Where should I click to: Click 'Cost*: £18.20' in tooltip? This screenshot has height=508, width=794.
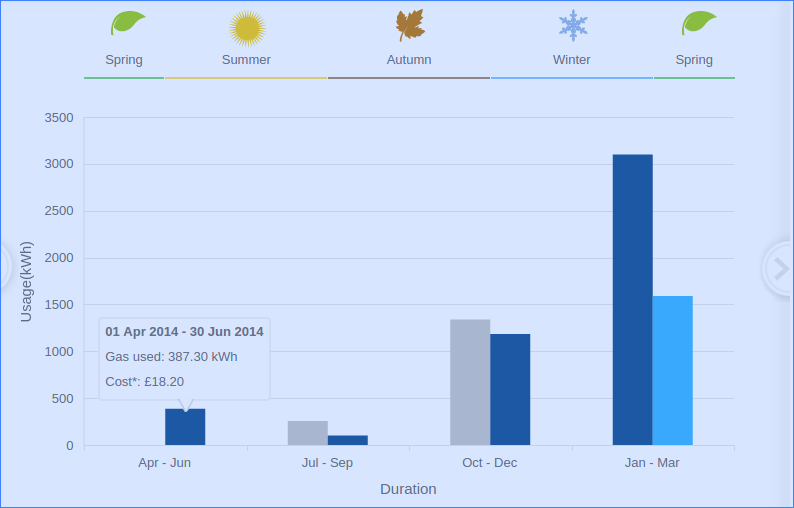tap(144, 381)
